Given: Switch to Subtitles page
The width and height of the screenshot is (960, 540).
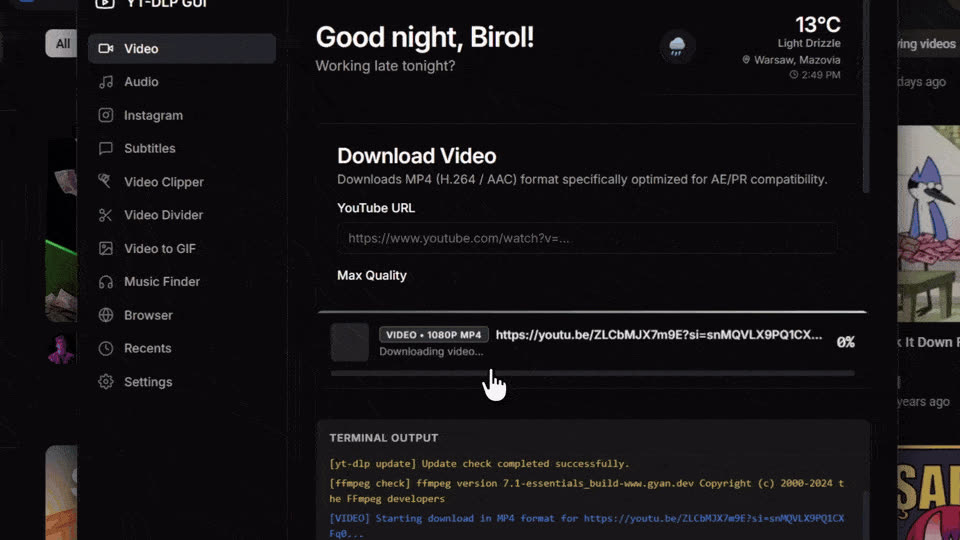Looking at the screenshot, I should tap(182, 148).
